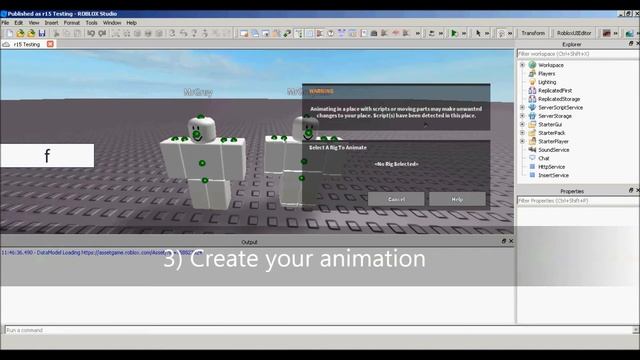Click Cancel in the rig selection dialog
This screenshot has height=360, width=640.
(396, 199)
